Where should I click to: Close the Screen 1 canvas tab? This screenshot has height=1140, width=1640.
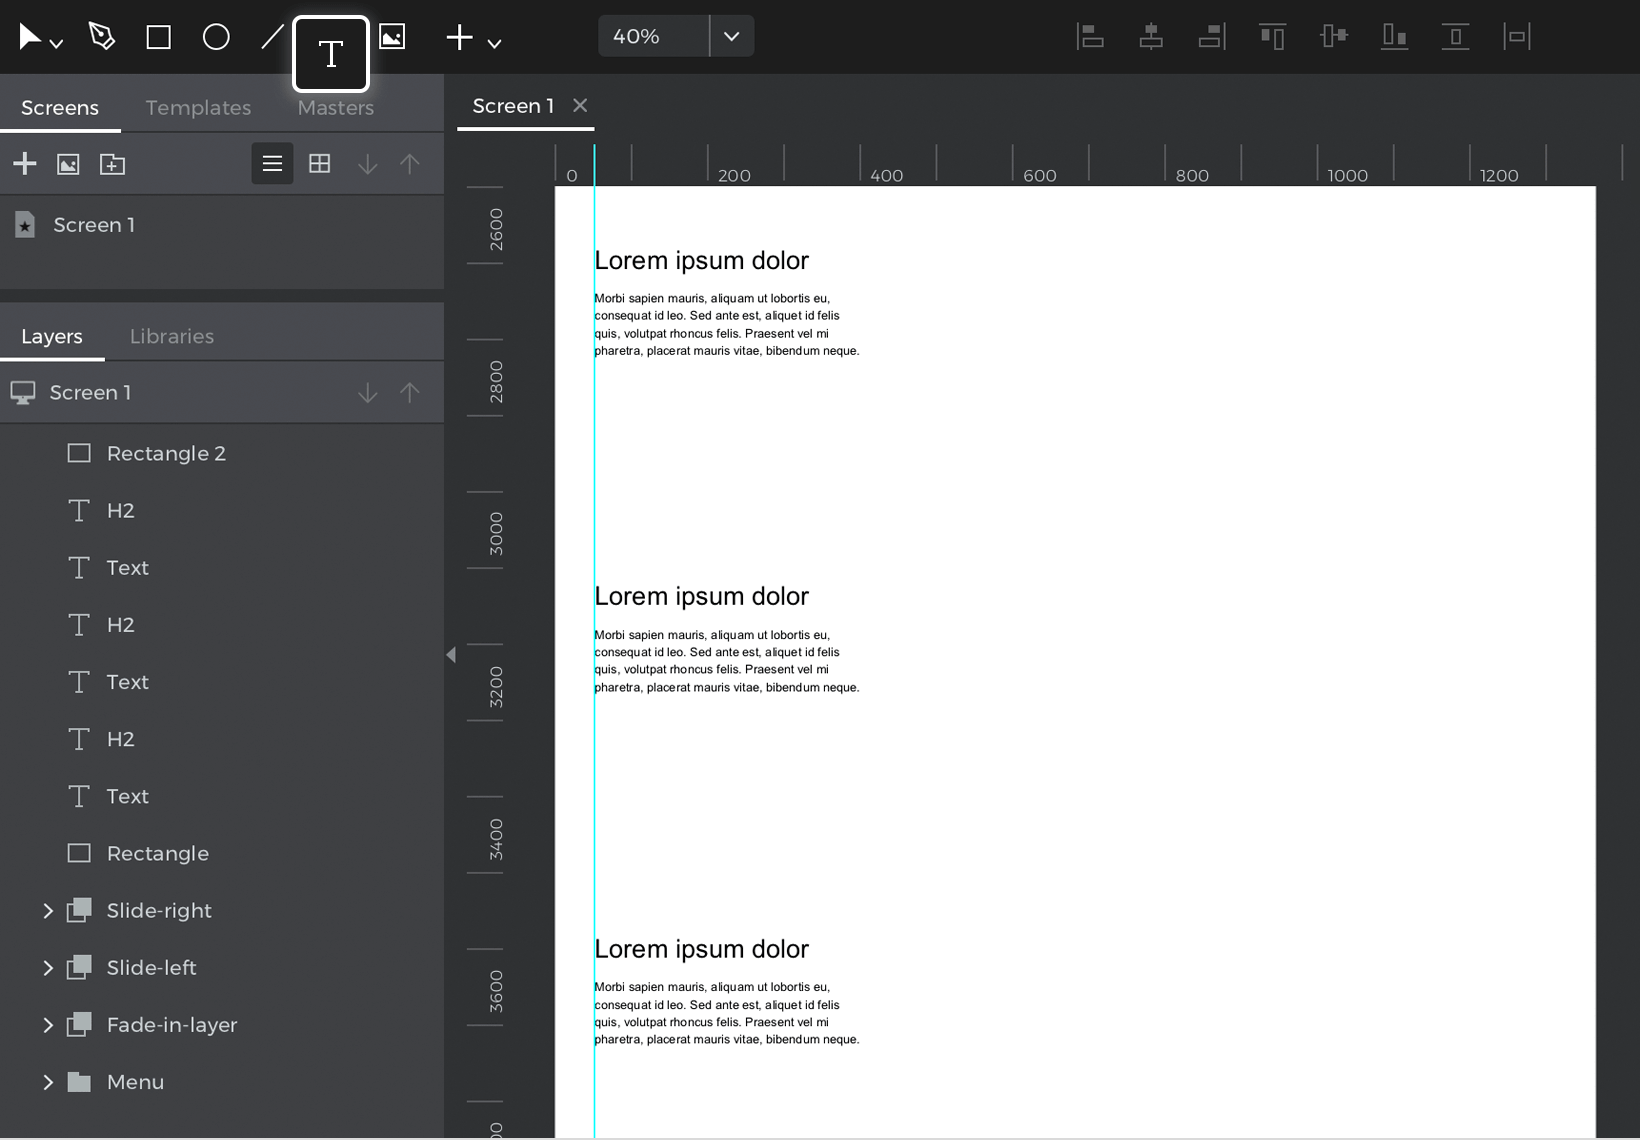[580, 105]
